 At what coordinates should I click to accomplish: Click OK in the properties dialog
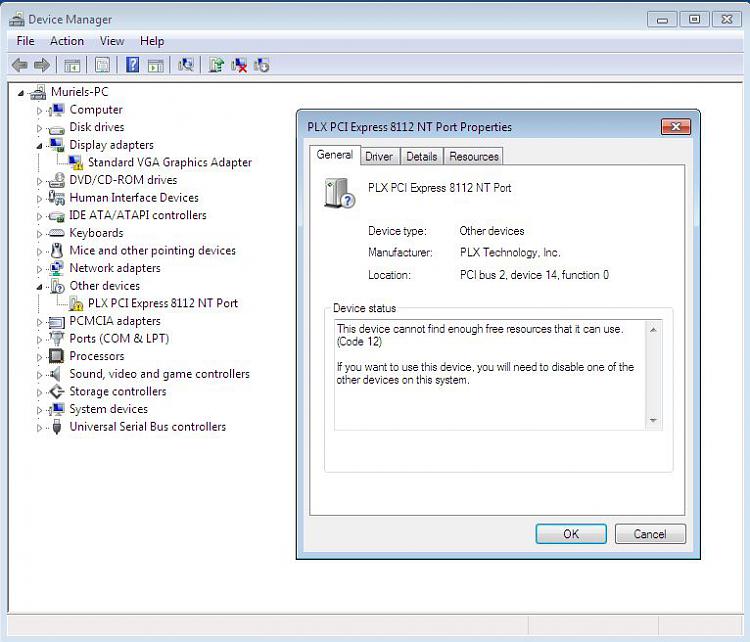[x=571, y=533]
